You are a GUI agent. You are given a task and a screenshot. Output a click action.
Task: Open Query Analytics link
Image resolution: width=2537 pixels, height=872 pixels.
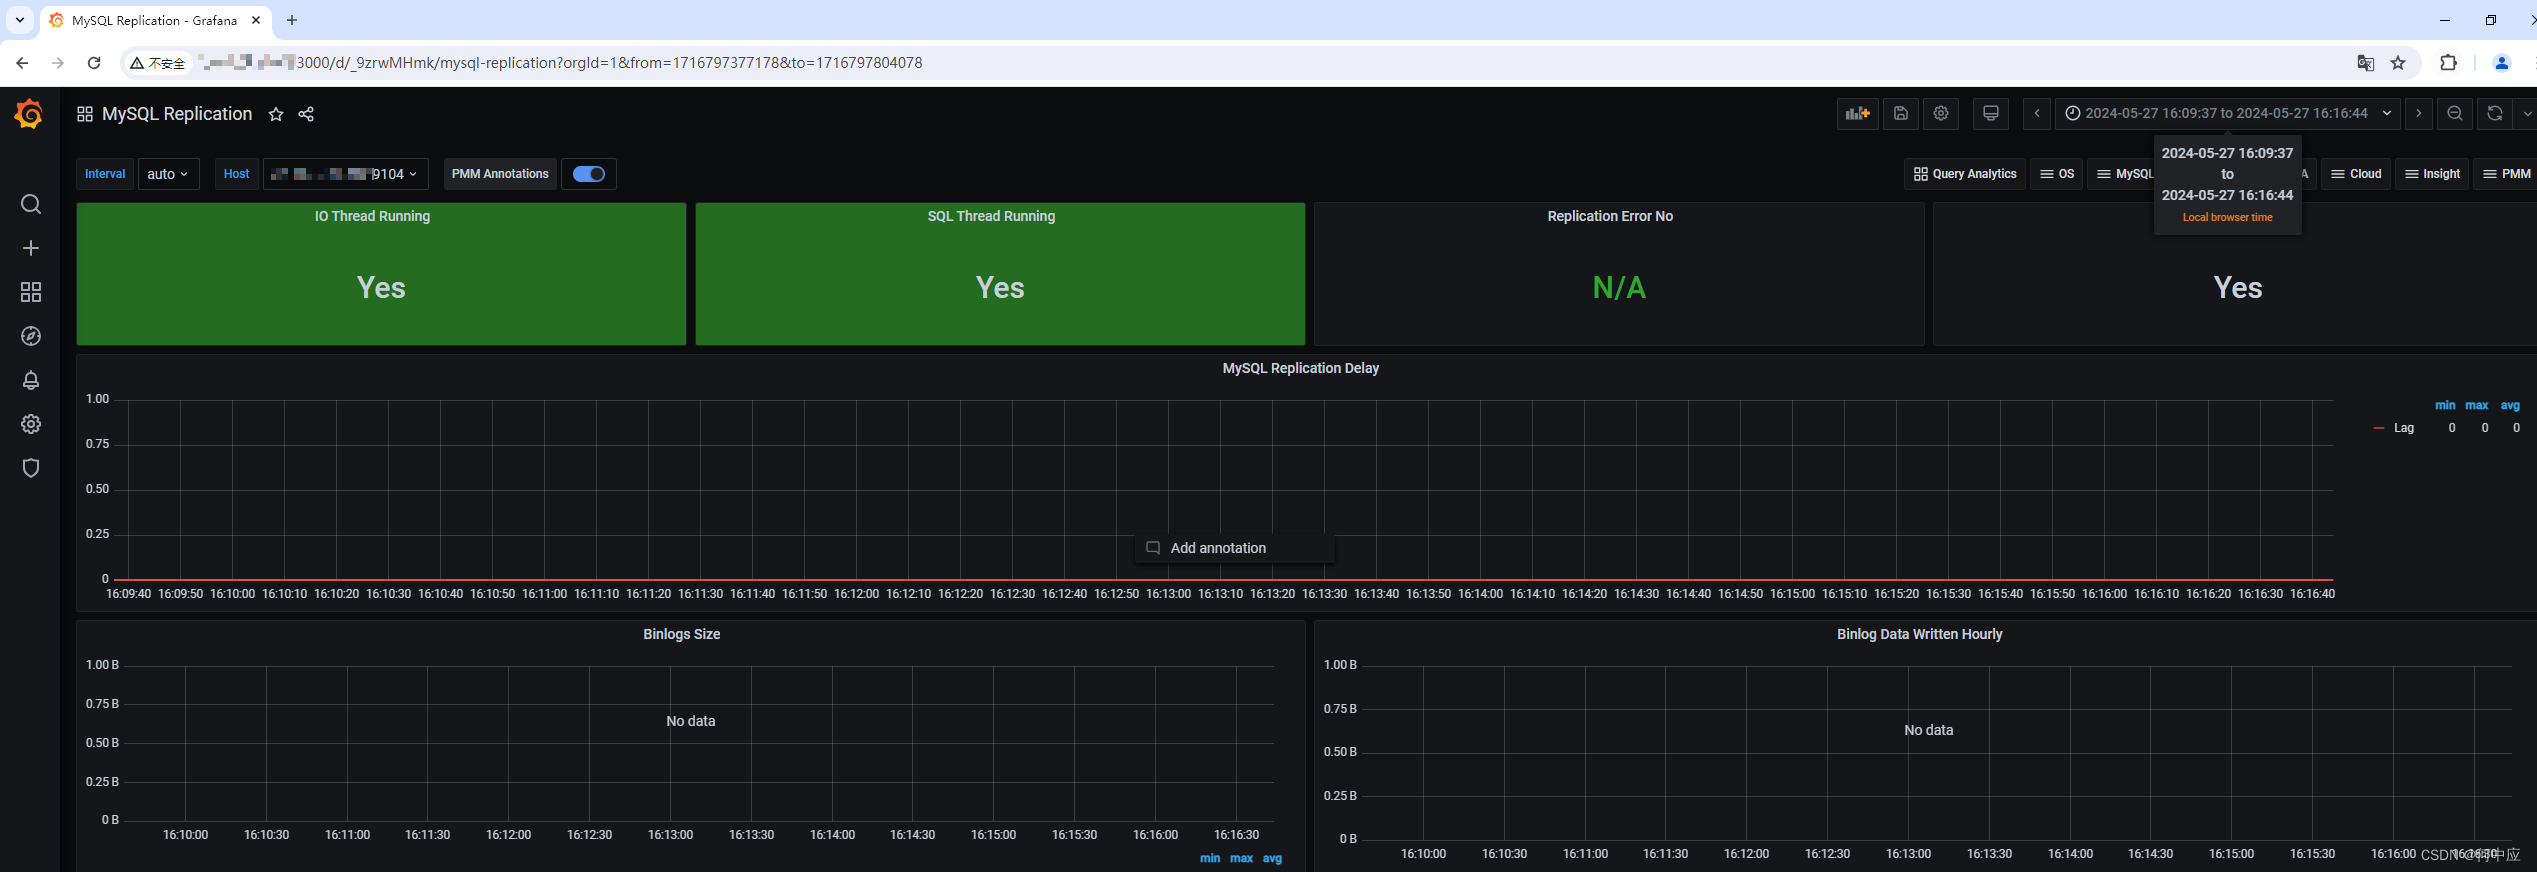click(1965, 174)
